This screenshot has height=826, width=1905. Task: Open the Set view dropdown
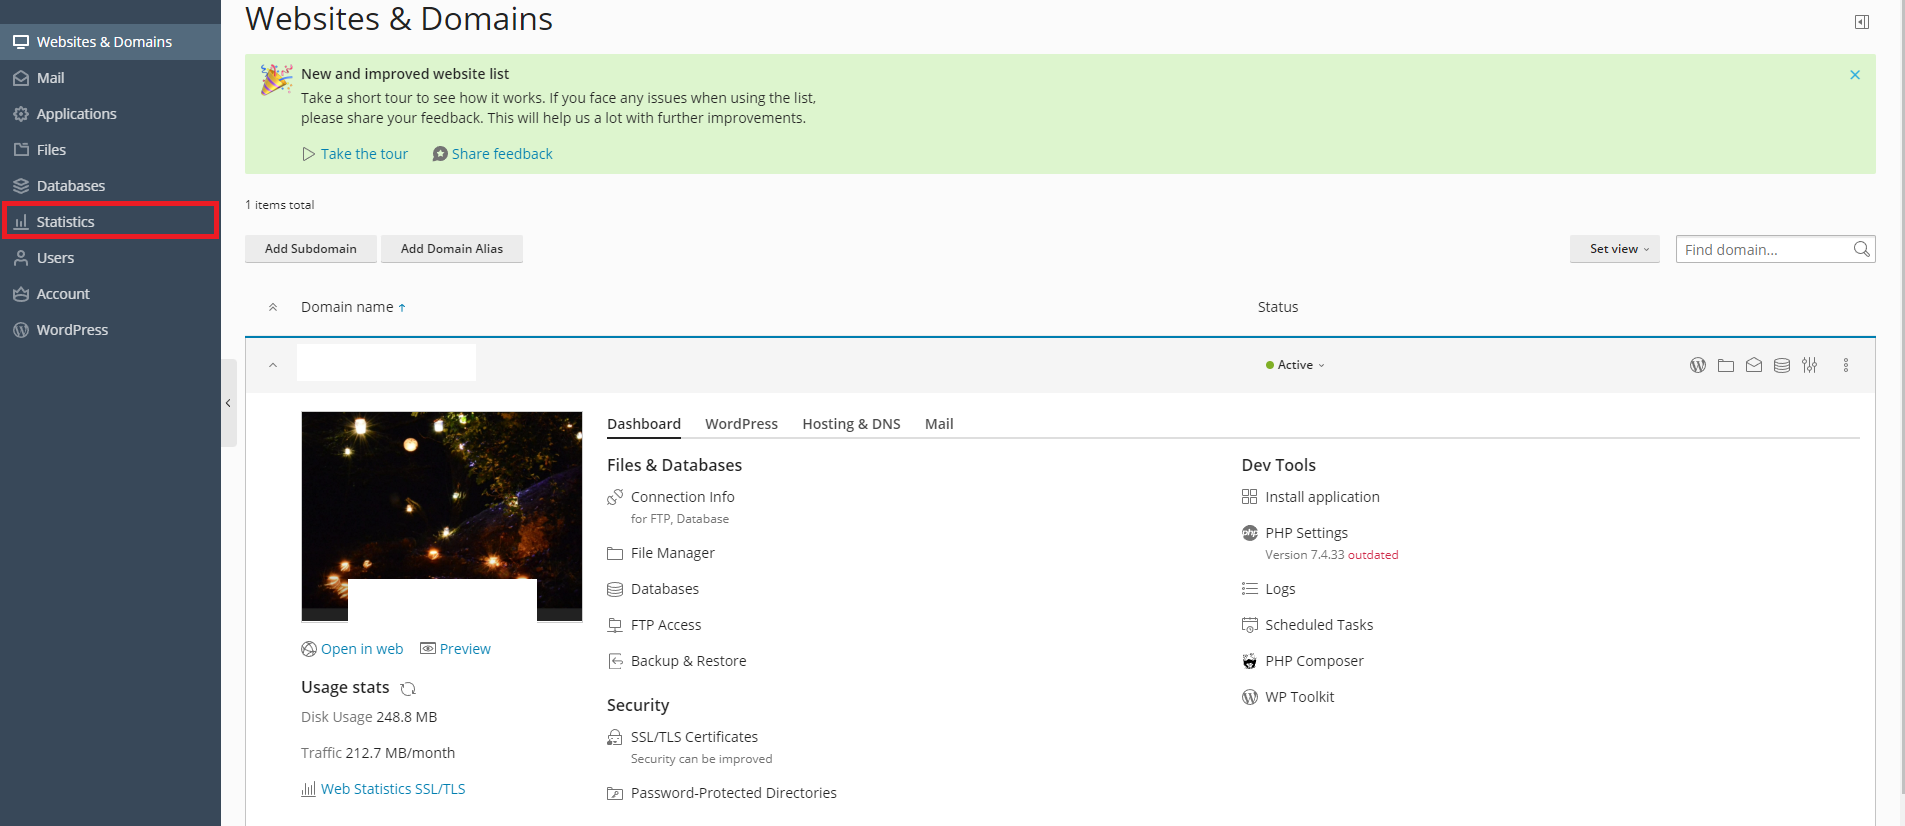pos(1615,249)
